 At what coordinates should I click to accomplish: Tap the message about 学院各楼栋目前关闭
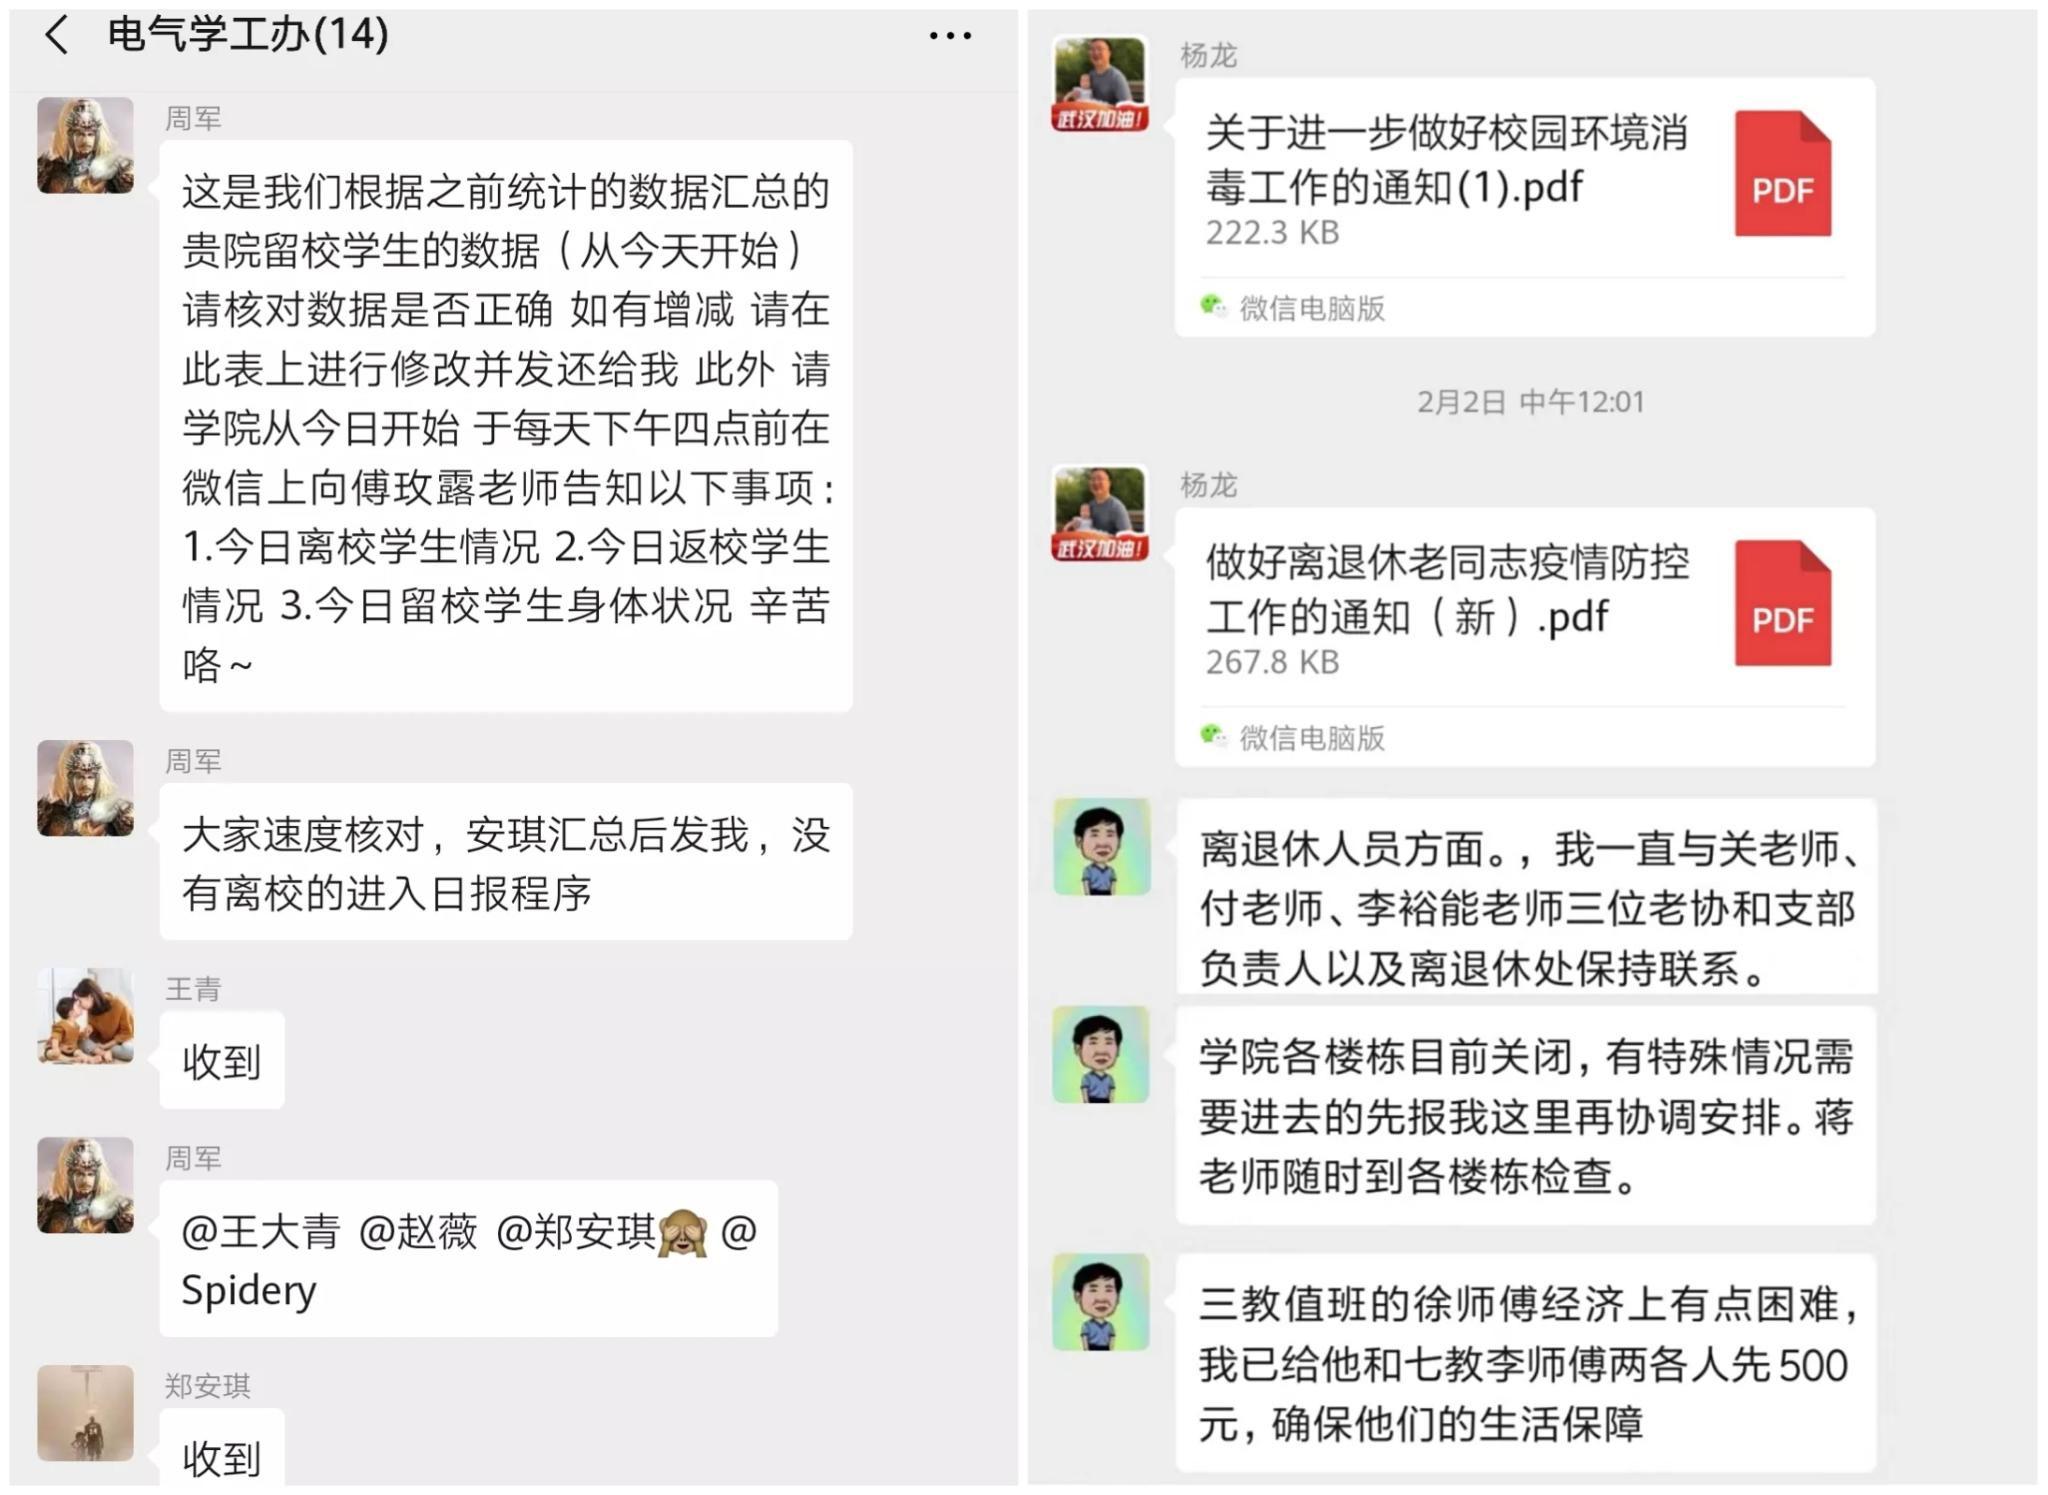pyautogui.click(x=1526, y=1116)
